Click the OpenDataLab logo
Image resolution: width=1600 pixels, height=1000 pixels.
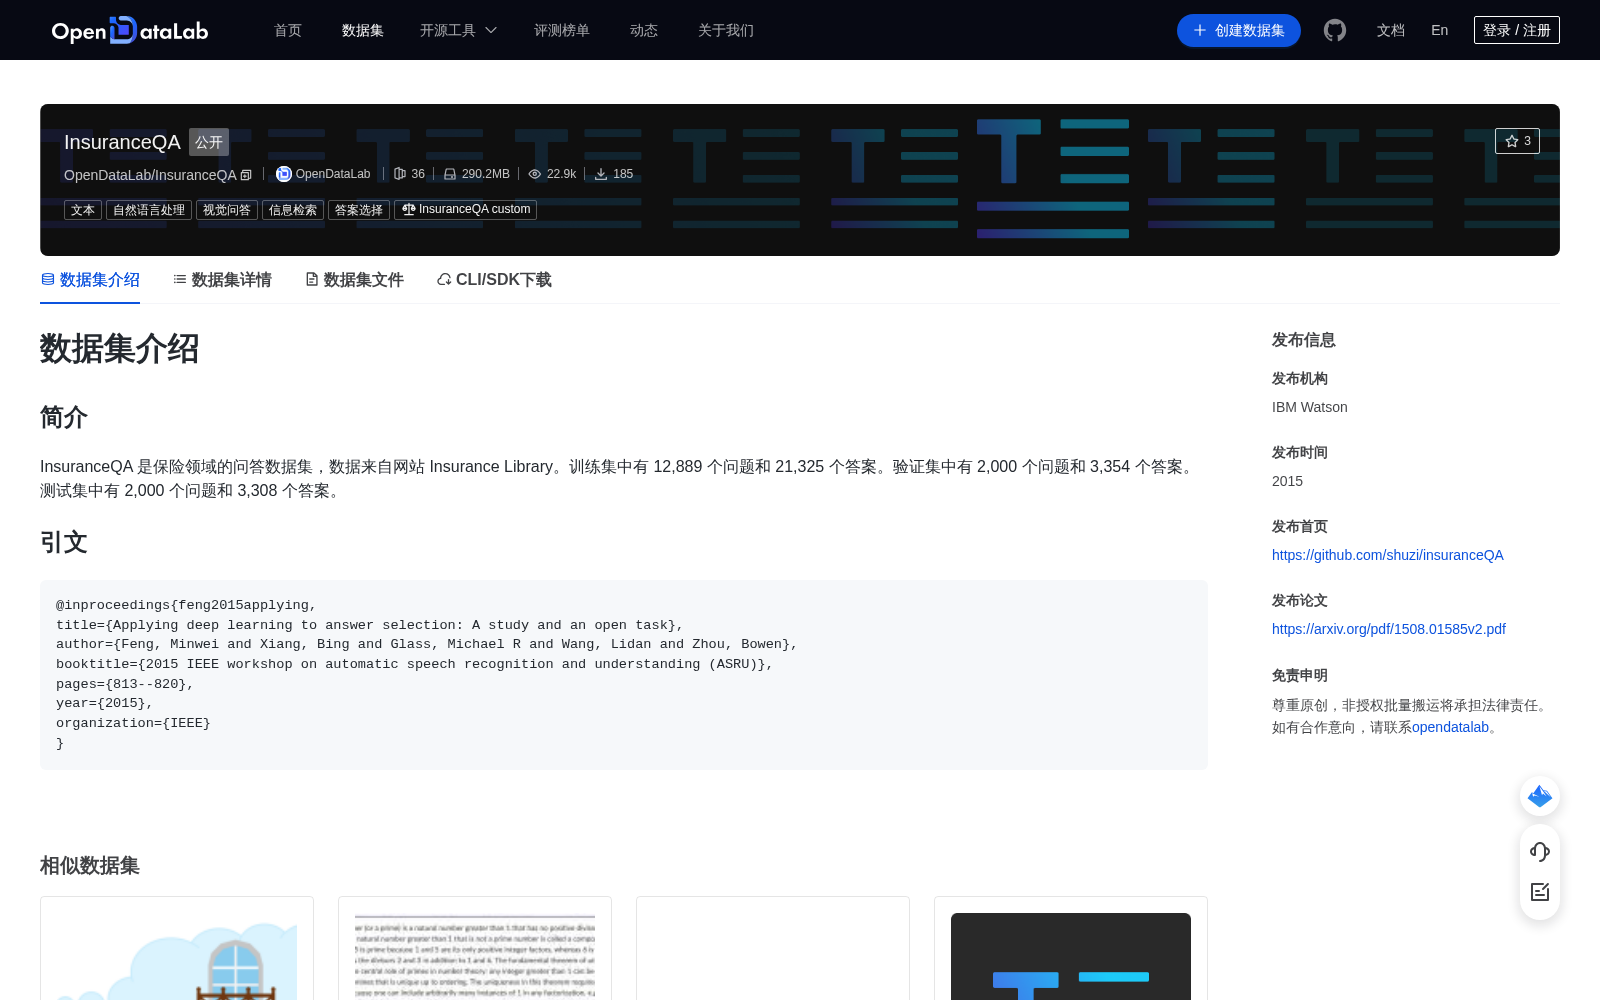point(130,30)
